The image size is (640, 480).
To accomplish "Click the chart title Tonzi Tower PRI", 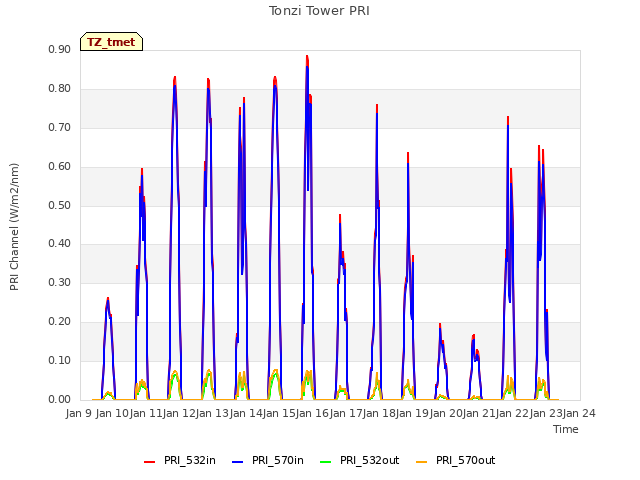I will 319,11.
